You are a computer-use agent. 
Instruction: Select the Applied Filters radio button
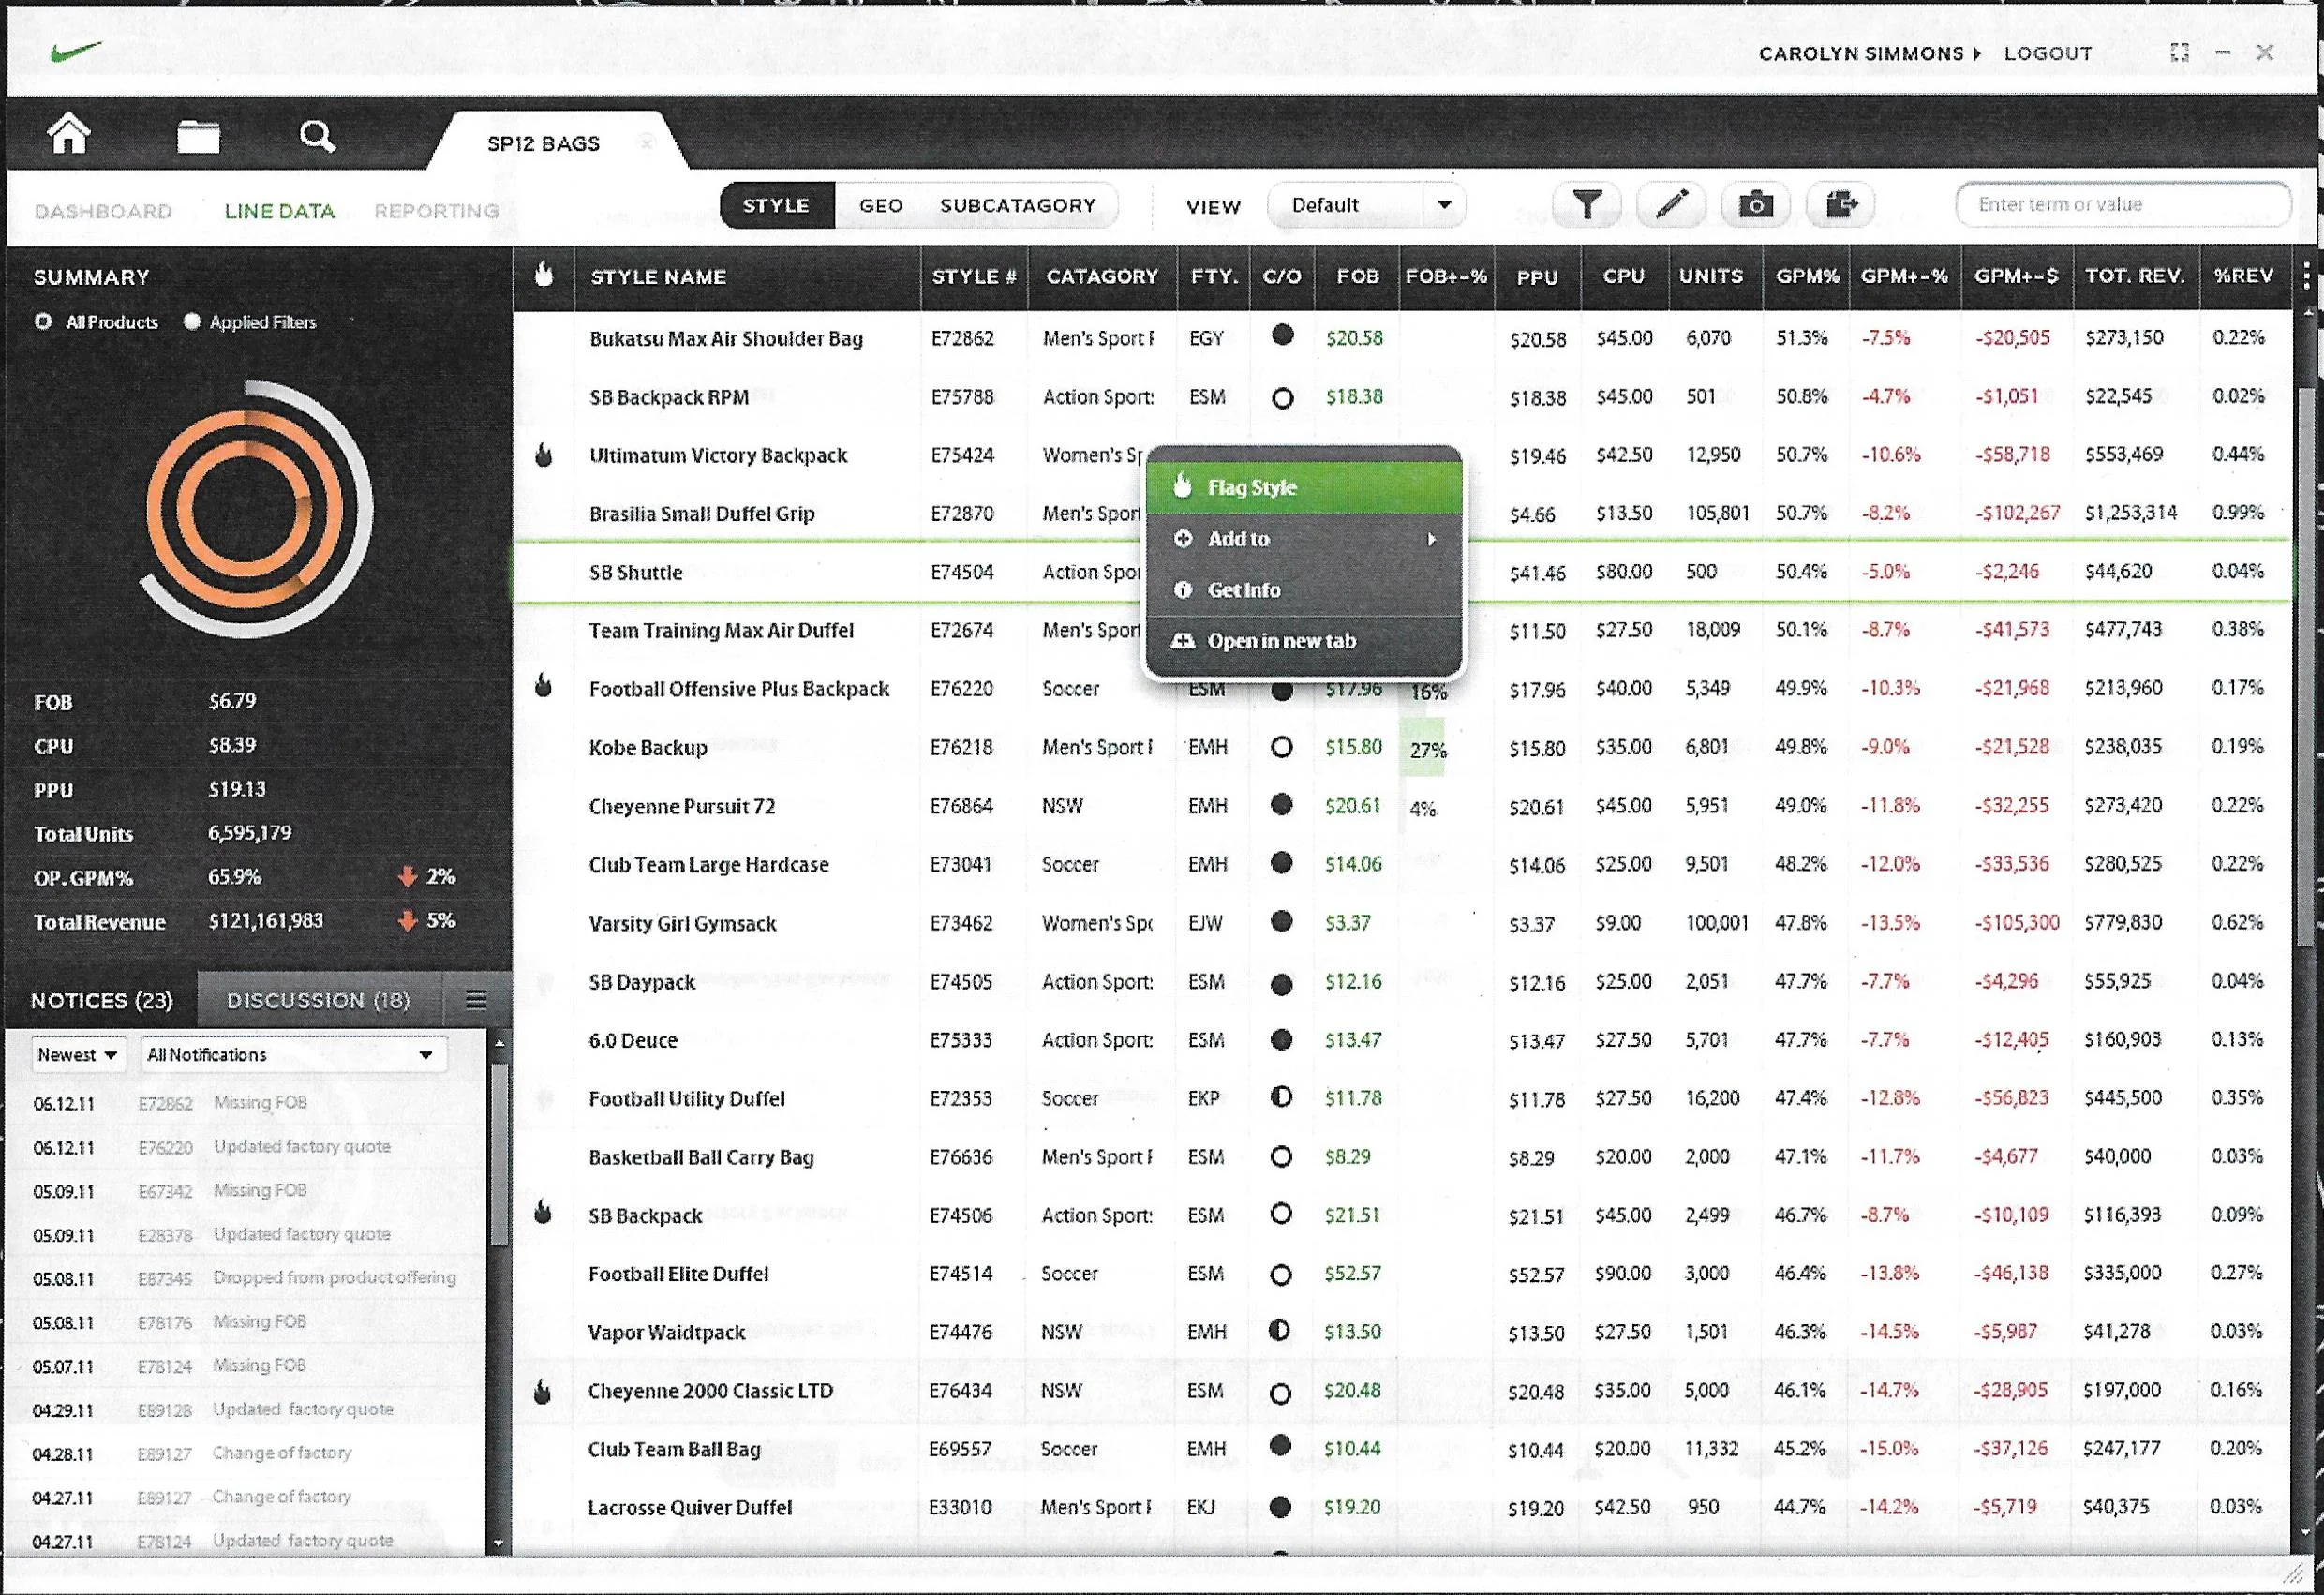(x=192, y=322)
